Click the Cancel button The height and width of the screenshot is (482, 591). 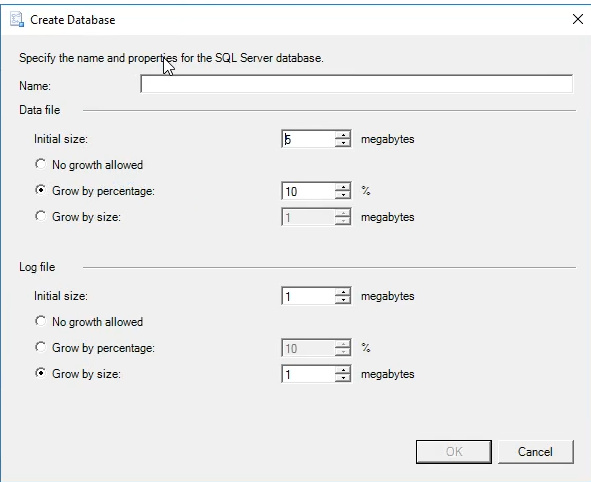[536, 451]
